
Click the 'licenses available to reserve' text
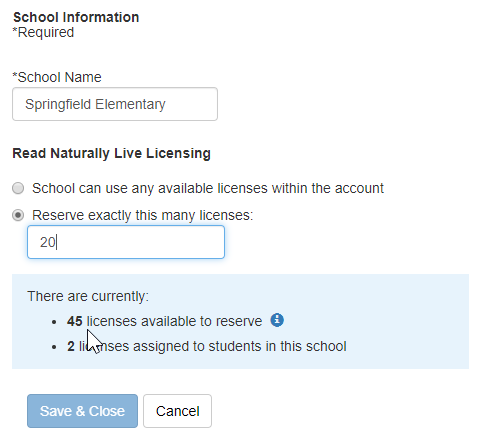pos(174,321)
